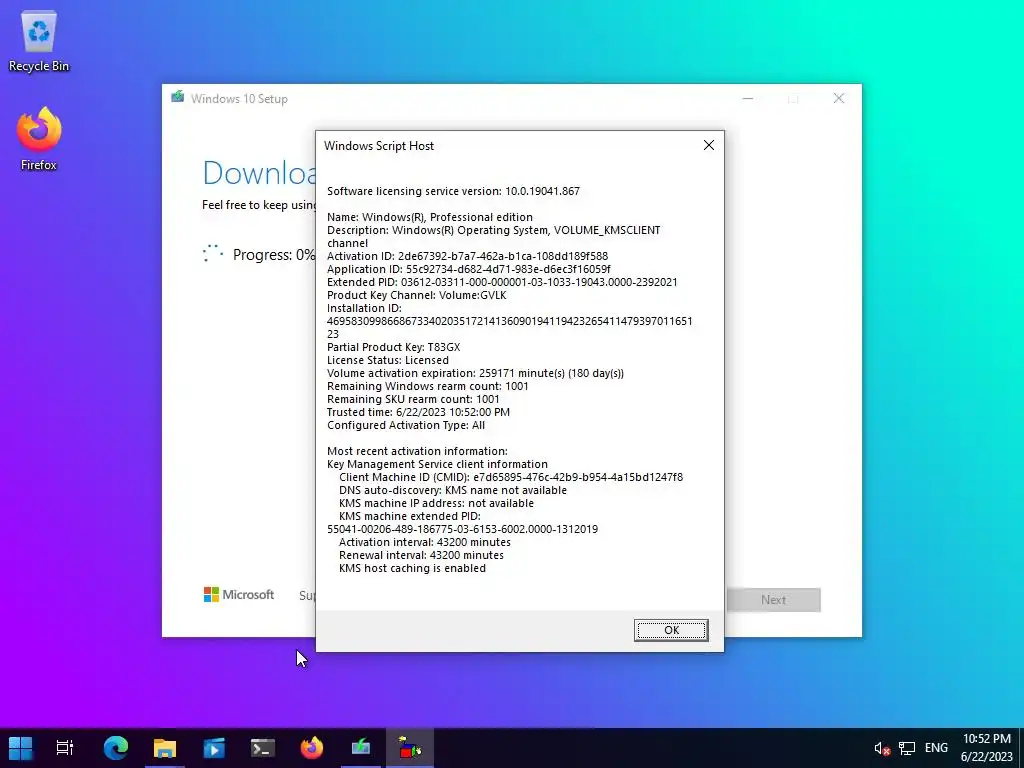Click the software licensing service version line
Image resolution: width=1024 pixels, height=768 pixels.
point(453,191)
